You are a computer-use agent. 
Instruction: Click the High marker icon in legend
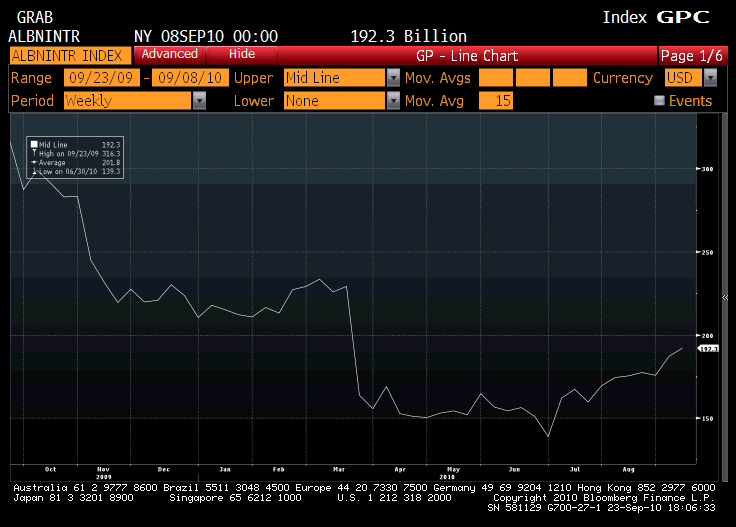click(x=34, y=153)
